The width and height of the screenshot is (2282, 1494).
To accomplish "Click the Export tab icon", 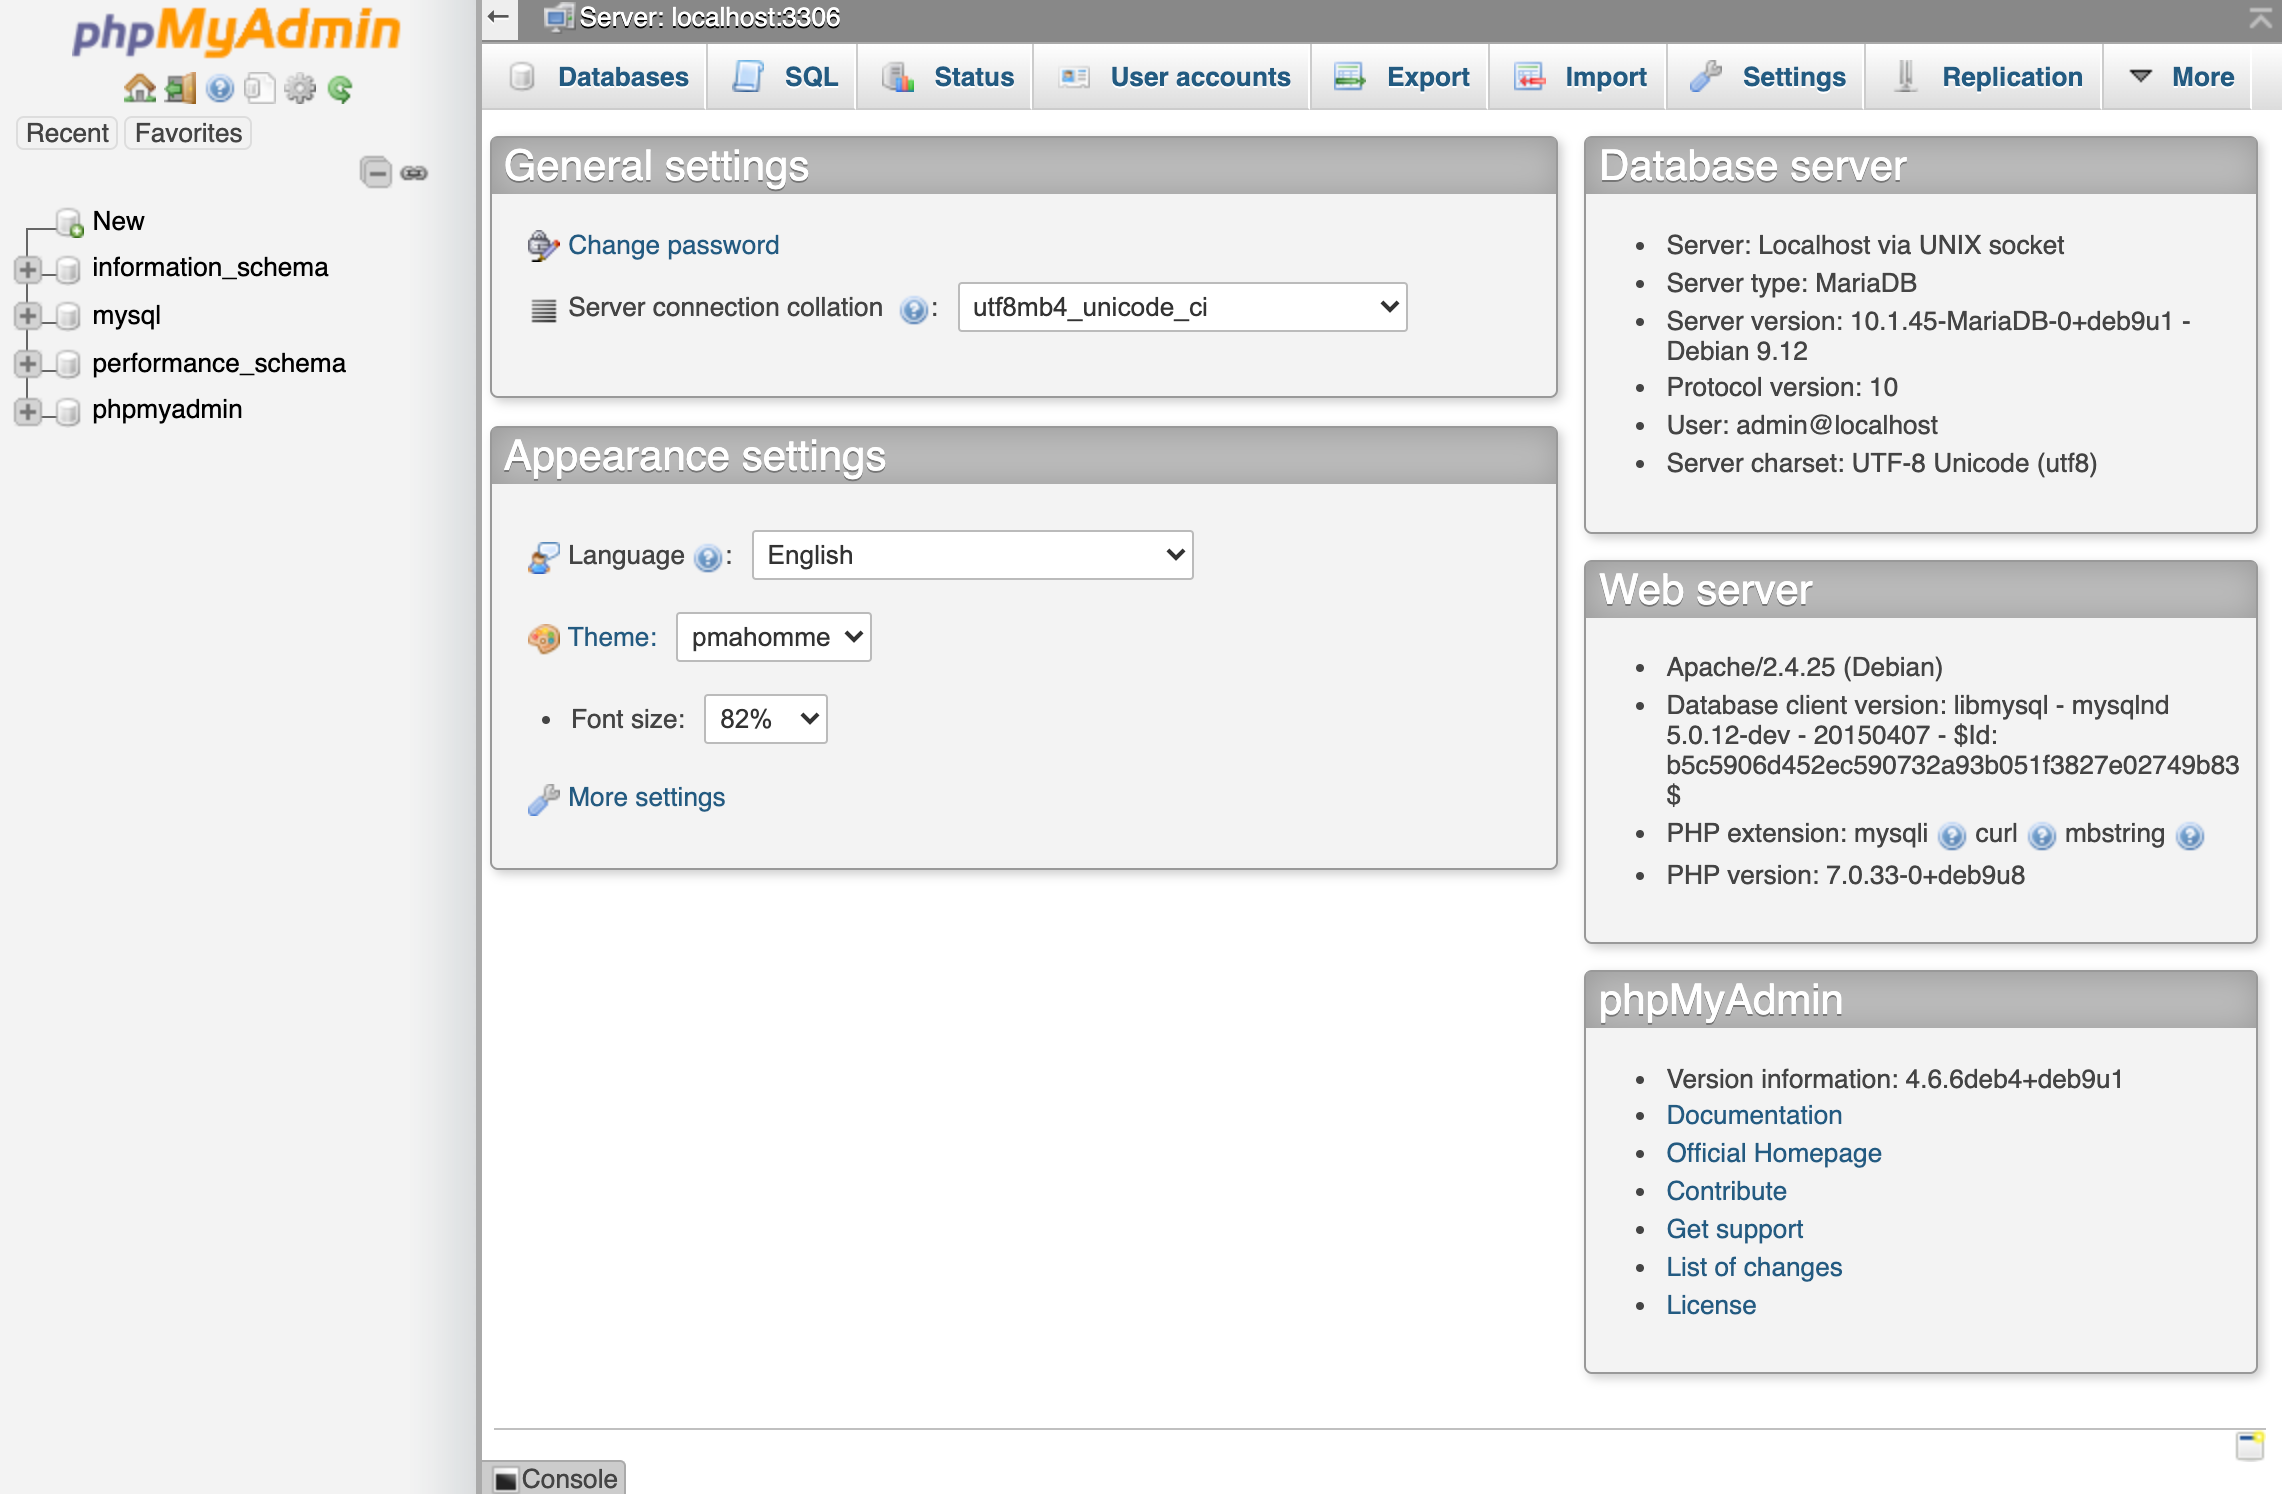I will (x=1350, y=77).
